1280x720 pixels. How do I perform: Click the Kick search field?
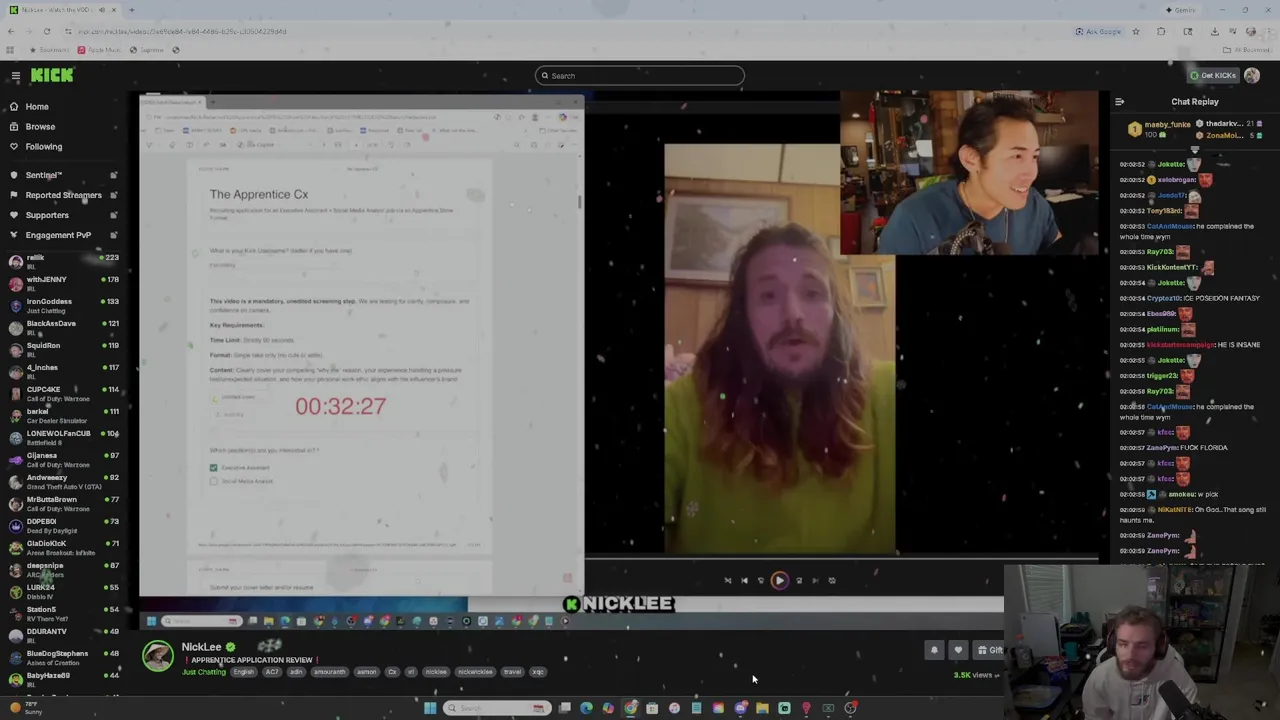click(640, 75)
